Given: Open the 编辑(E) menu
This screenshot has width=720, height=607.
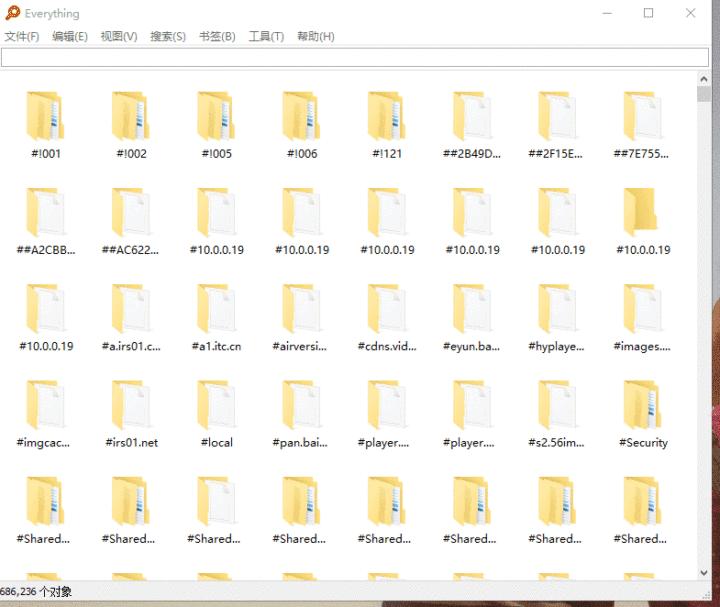Looking at the screenshot, I should [x=70, y=36].
